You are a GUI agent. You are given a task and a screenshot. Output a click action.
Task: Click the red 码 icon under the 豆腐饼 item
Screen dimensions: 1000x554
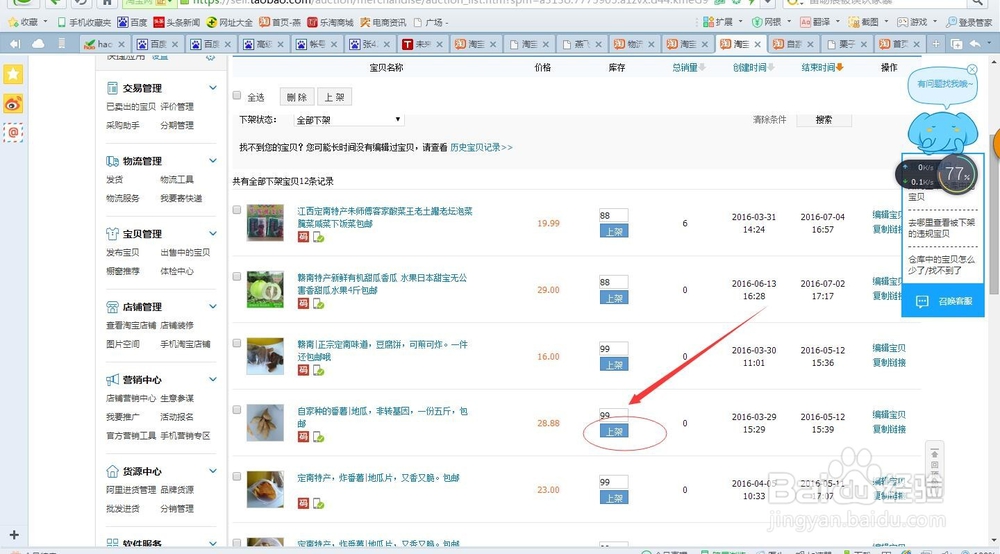point(303,370)
